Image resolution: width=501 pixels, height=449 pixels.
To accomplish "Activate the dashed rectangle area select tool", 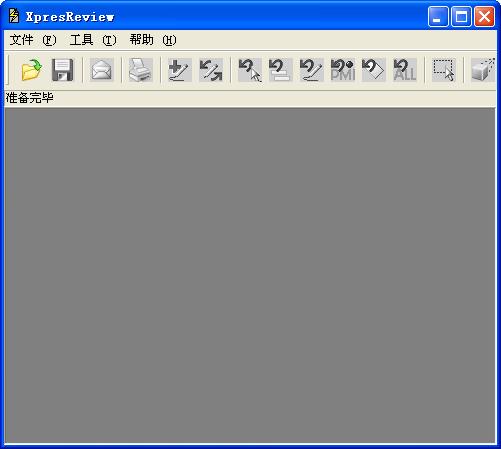I will 444,70.
